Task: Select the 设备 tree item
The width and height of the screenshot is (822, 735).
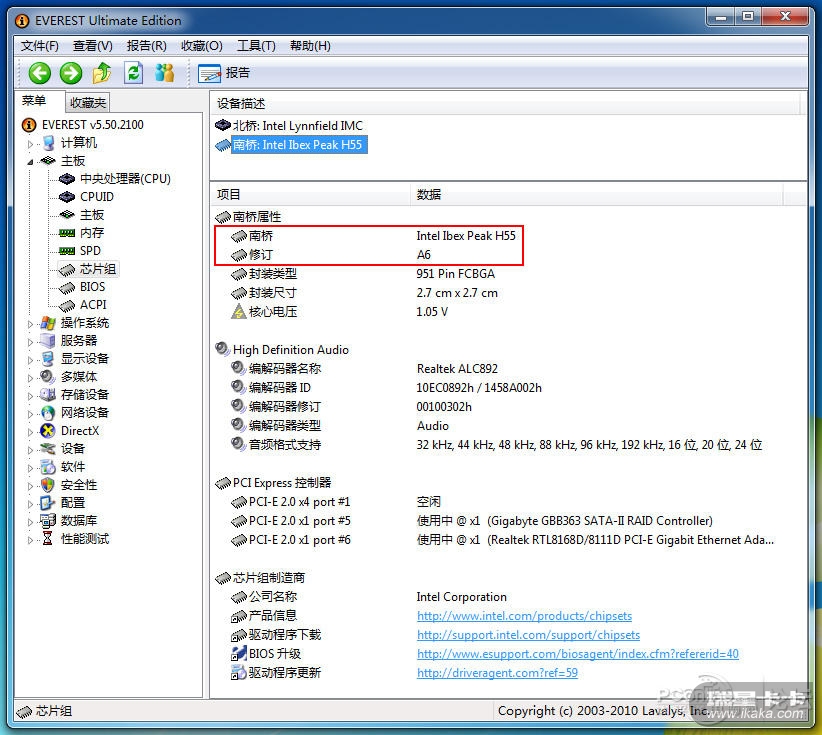Action: coord(73,449)
